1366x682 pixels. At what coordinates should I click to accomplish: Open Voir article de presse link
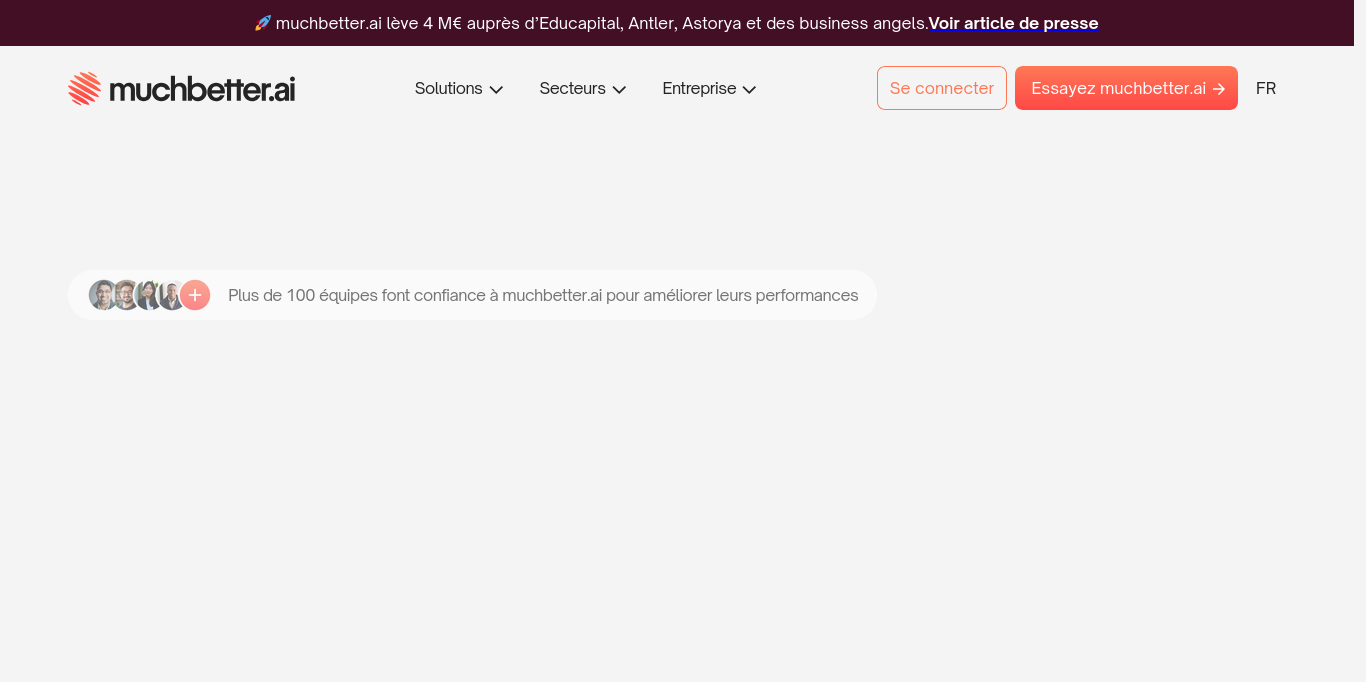[x=1013, y=23]
